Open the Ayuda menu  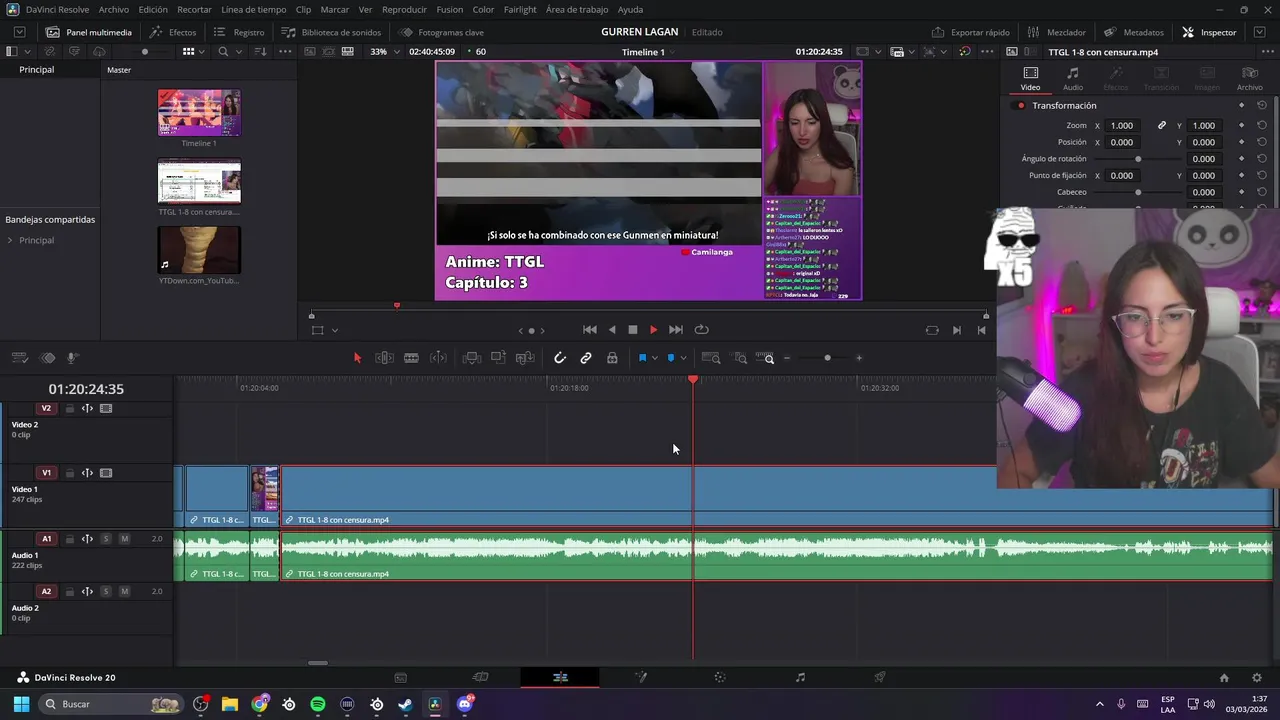pos(630,9)
